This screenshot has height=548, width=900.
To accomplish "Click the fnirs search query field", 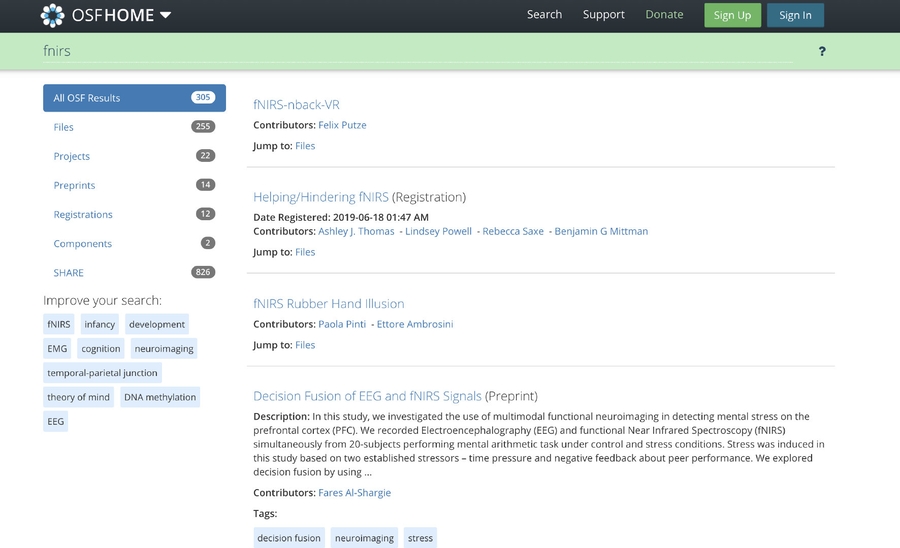I will click(x=400, y=51).
